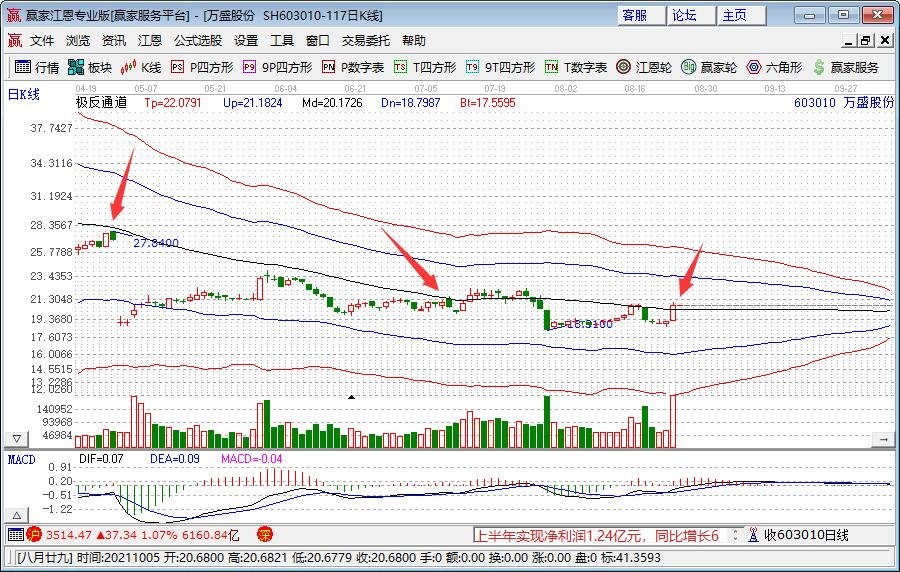
Task: Click the 客服 button in title bar
Action: click(x=642, y=15)
